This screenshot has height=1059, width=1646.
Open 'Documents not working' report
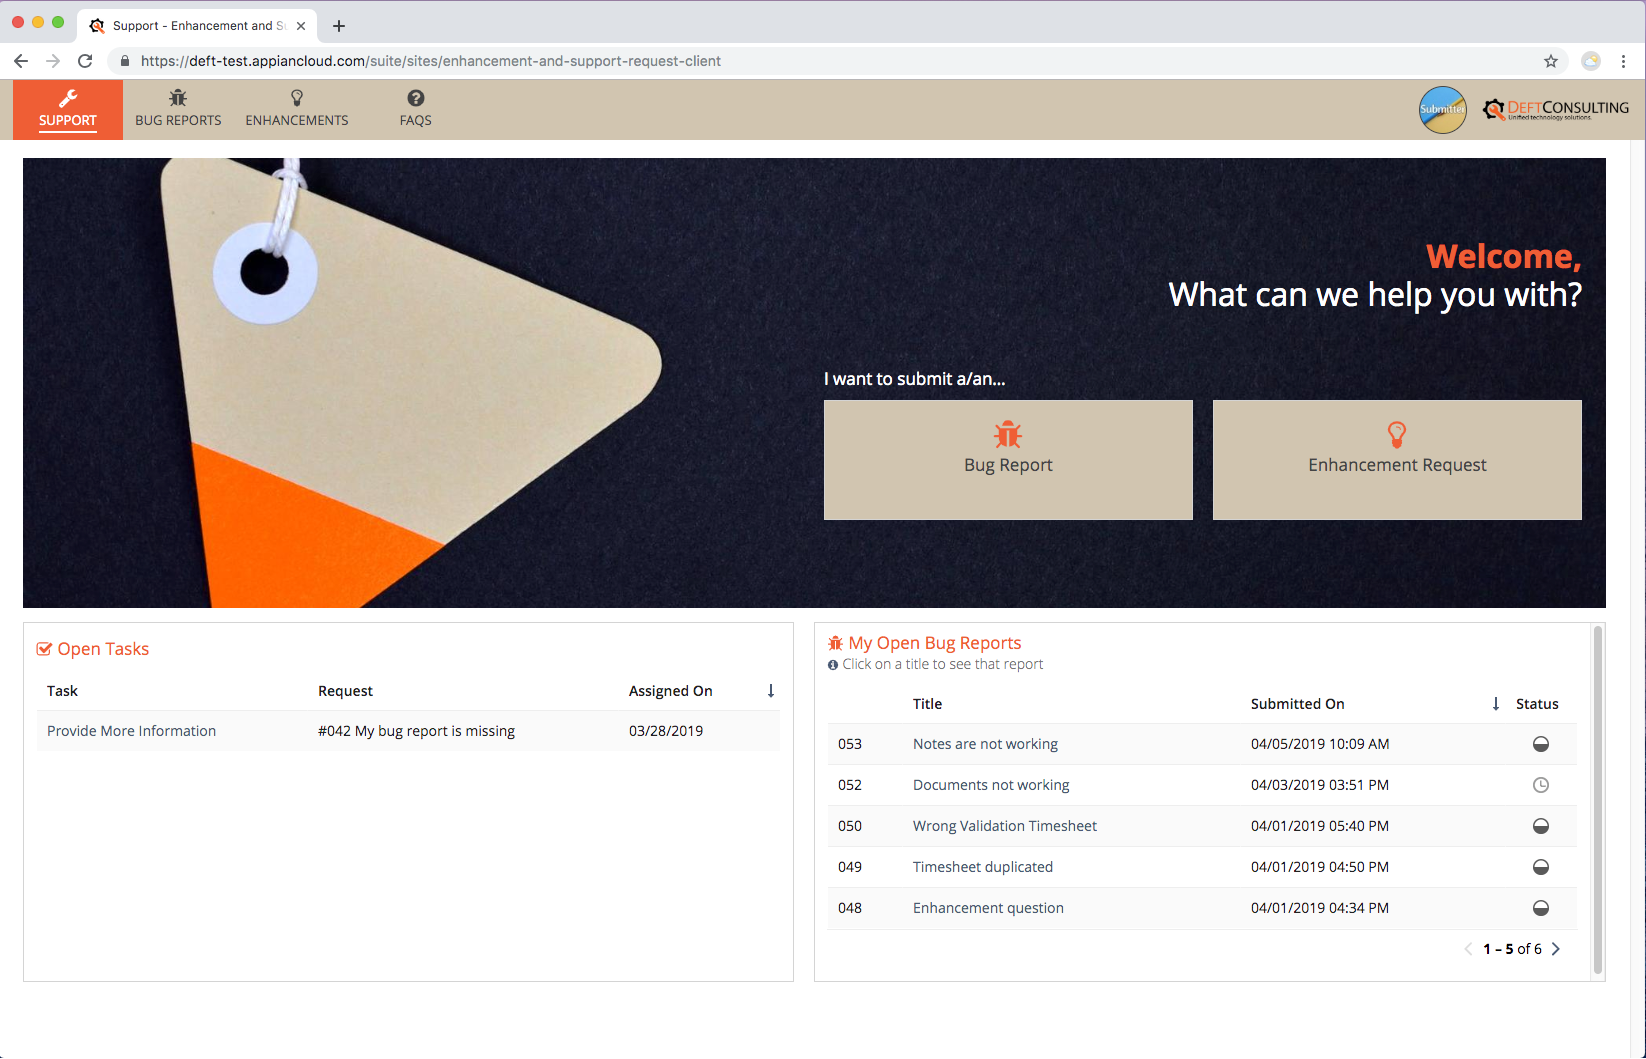[x=991, y=785]
